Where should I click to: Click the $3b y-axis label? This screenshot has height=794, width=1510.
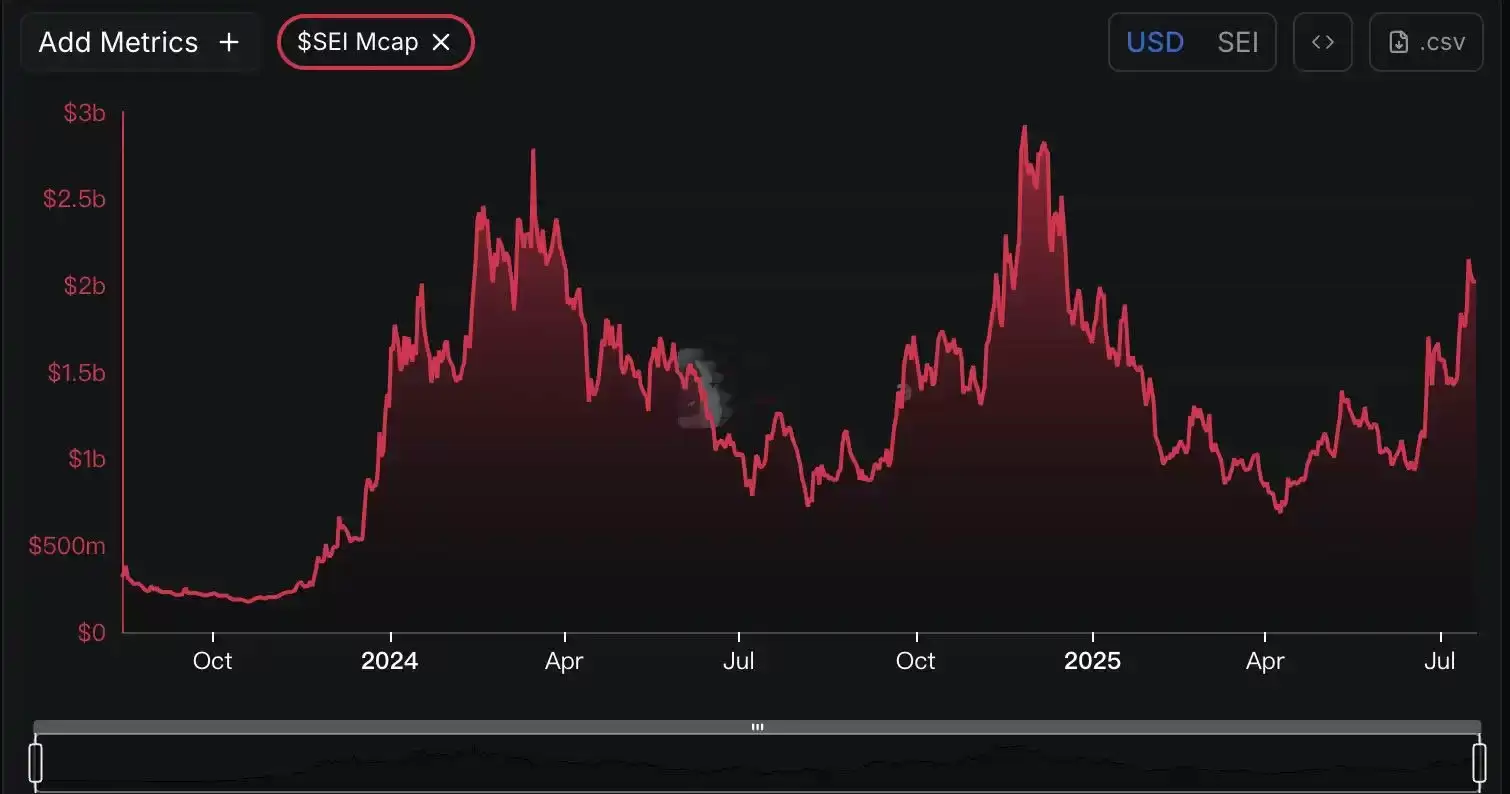point(85,114)
